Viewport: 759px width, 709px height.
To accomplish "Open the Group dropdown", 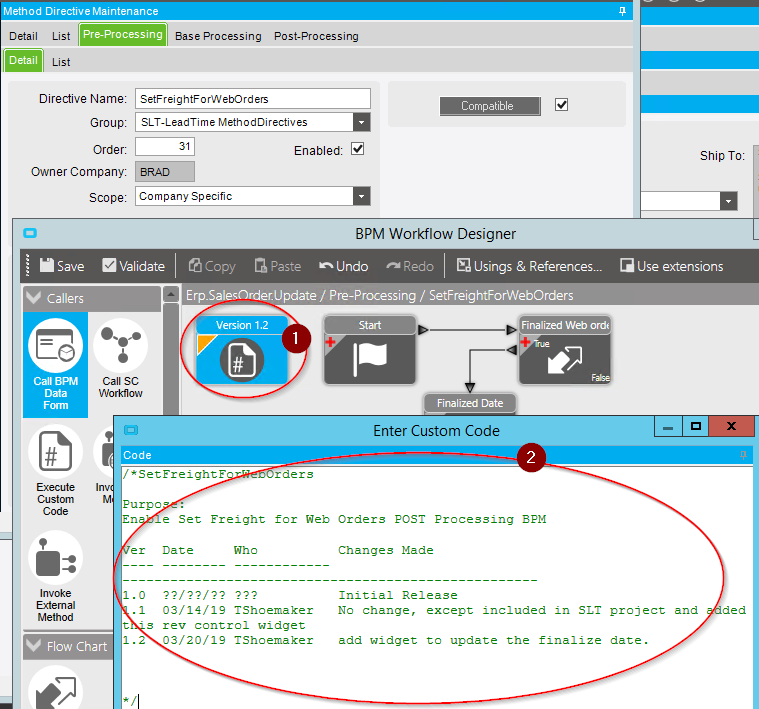I will click(x=362, y=122).
